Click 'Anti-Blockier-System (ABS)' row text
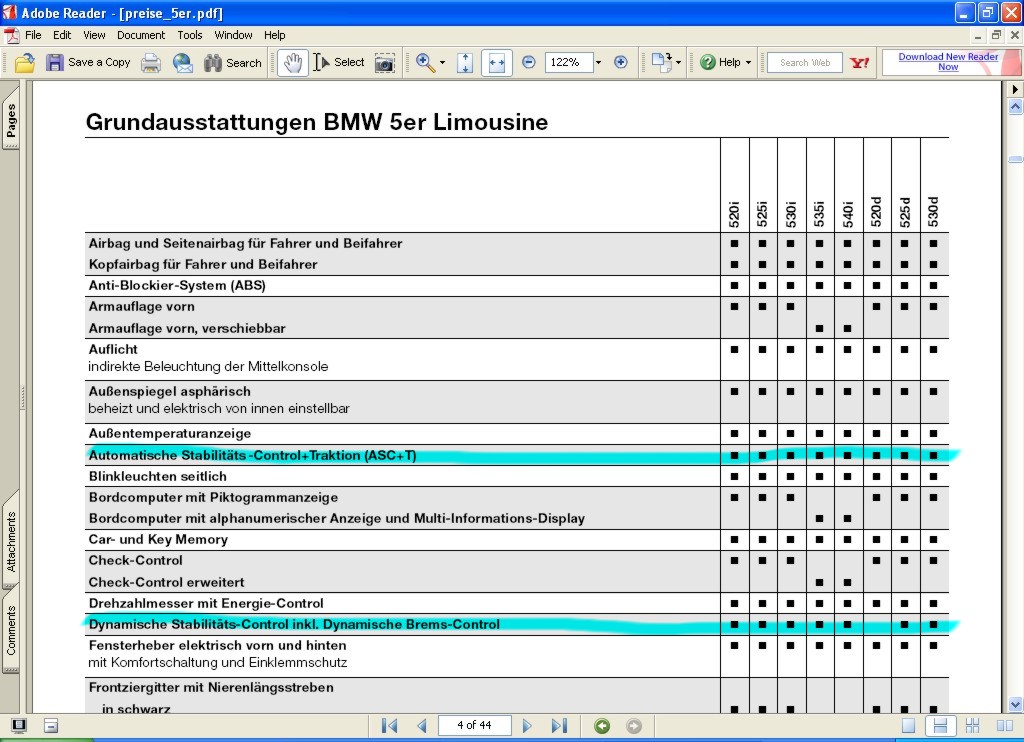The image size is (1024, 742). coord(177,285)
